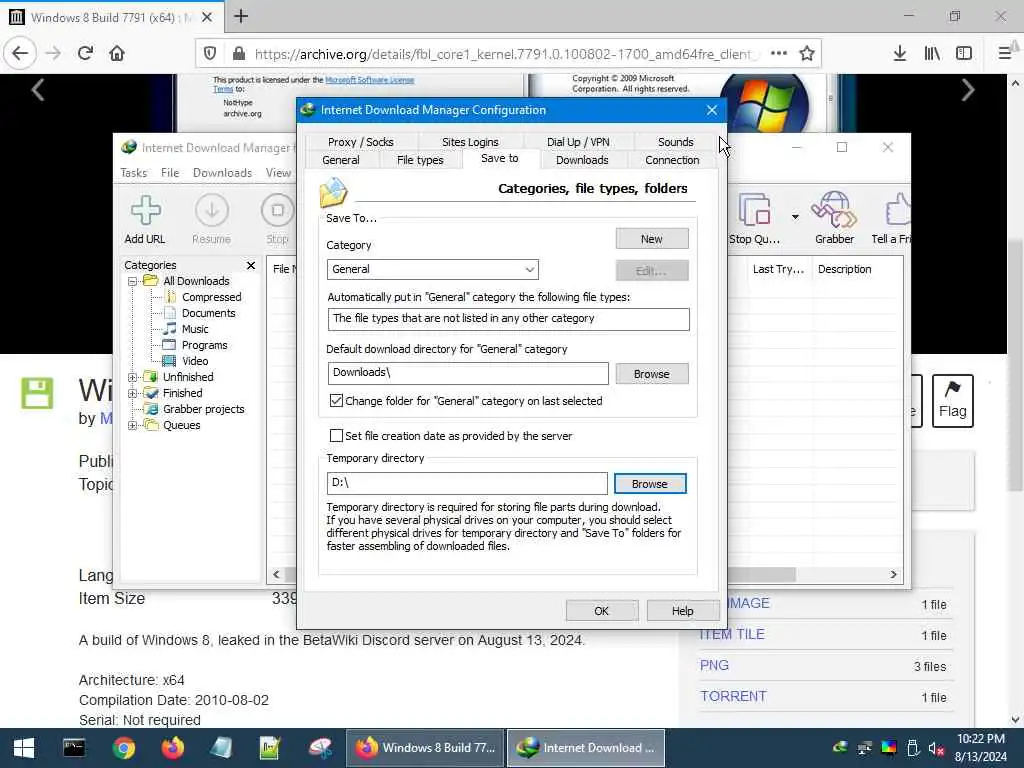Open the Proxy / Socks tab

(360, 142)
